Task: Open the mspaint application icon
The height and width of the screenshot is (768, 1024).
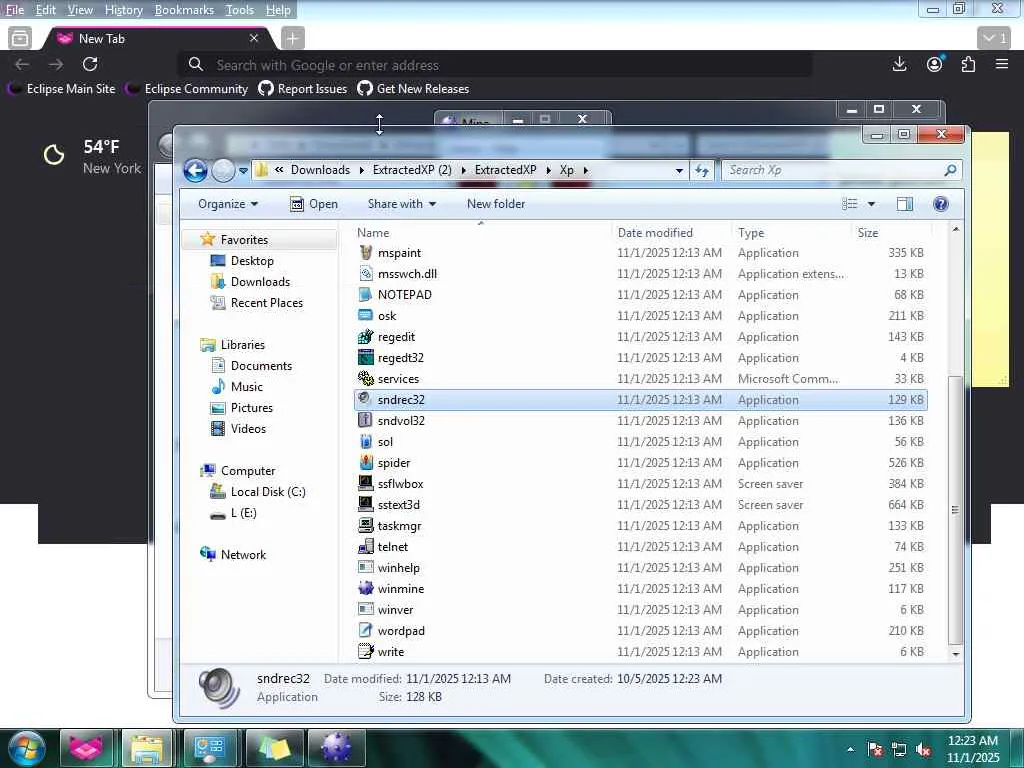Action: (366, 253)
